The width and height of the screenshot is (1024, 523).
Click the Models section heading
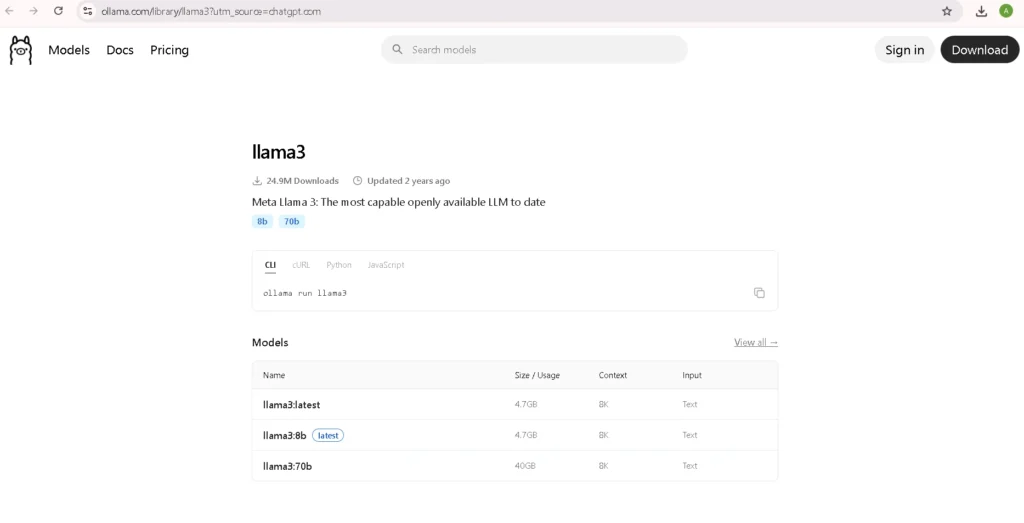click(270, 342)
